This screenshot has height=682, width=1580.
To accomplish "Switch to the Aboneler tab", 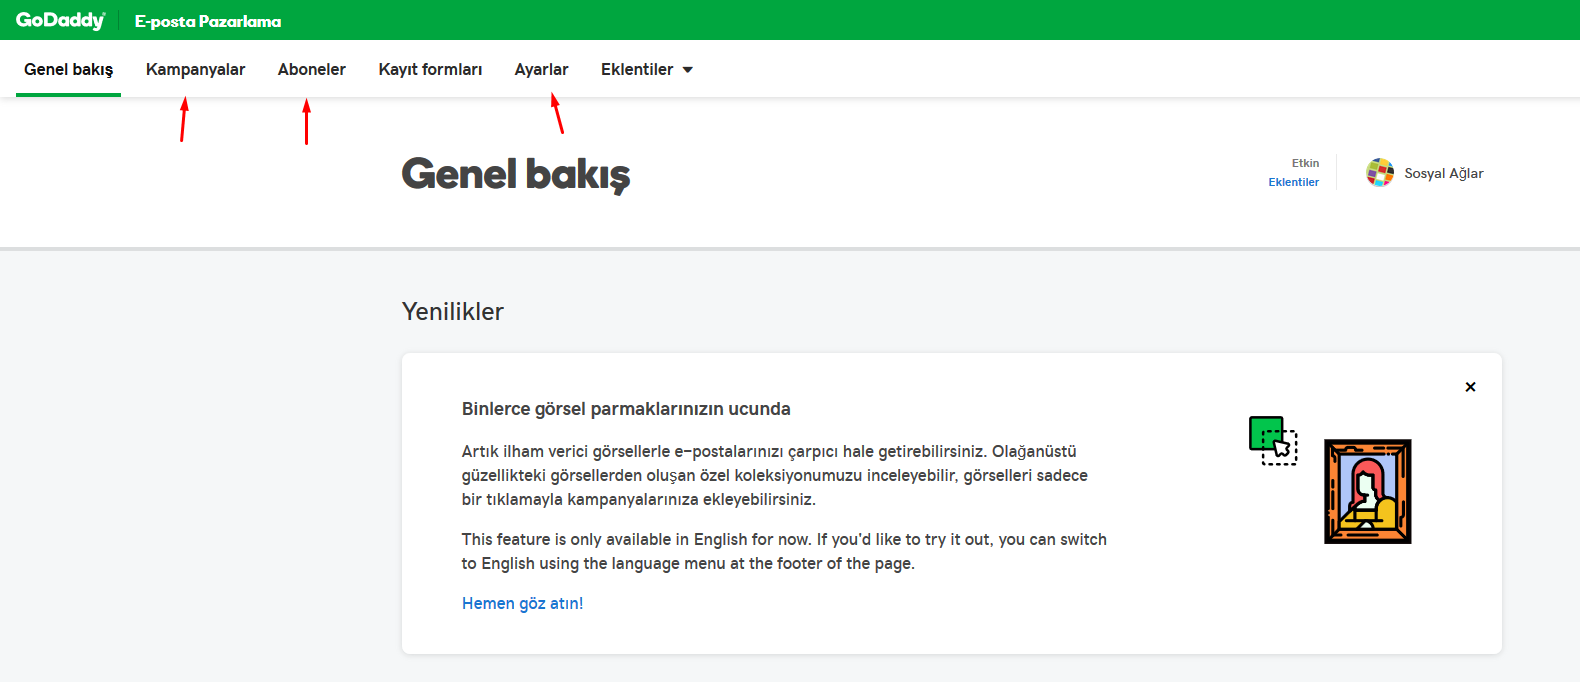I will (312, 69).
